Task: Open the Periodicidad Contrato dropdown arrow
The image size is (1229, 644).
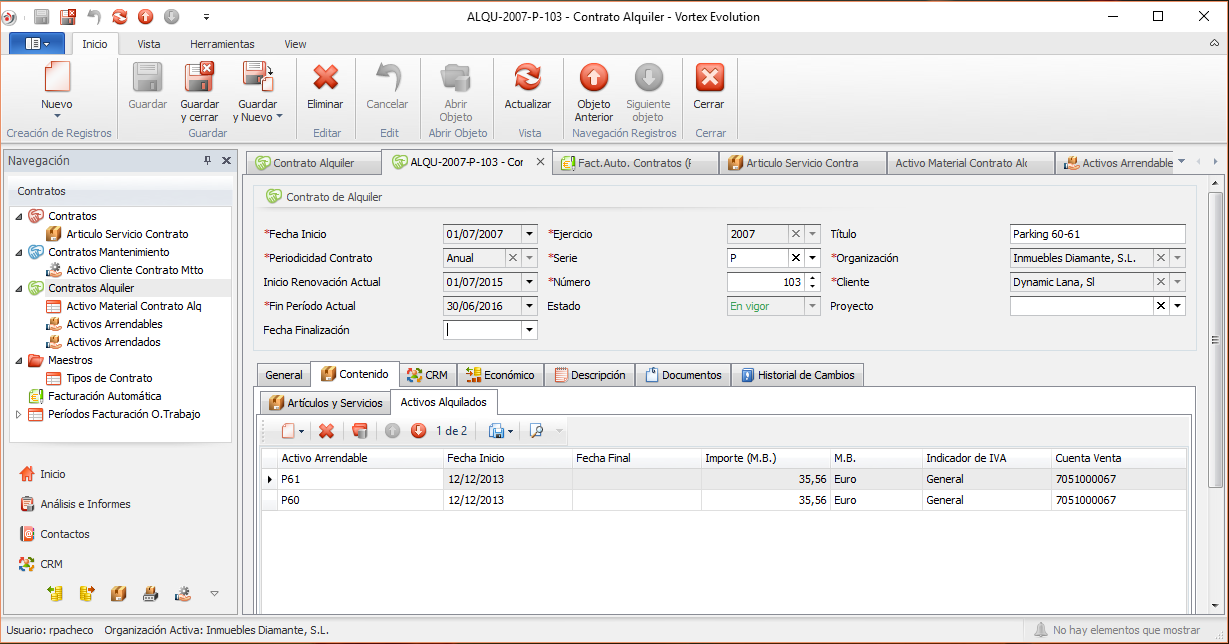Action: [530, 258]
